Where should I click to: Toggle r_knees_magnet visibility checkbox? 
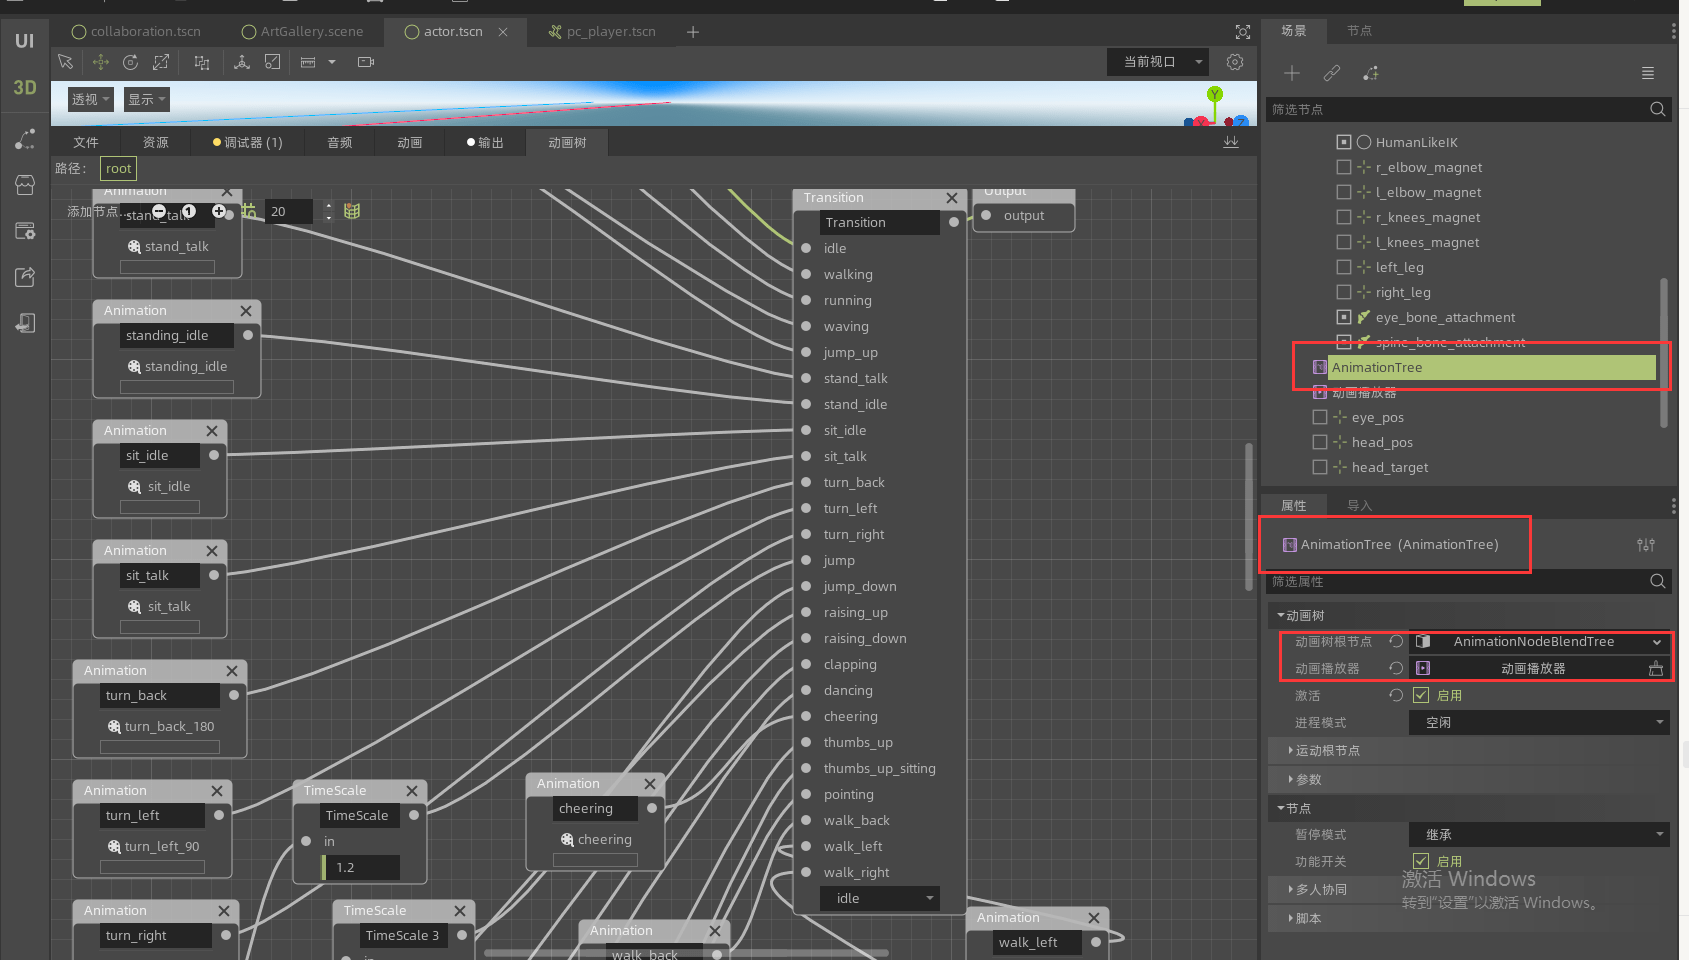pos(1344,217)
